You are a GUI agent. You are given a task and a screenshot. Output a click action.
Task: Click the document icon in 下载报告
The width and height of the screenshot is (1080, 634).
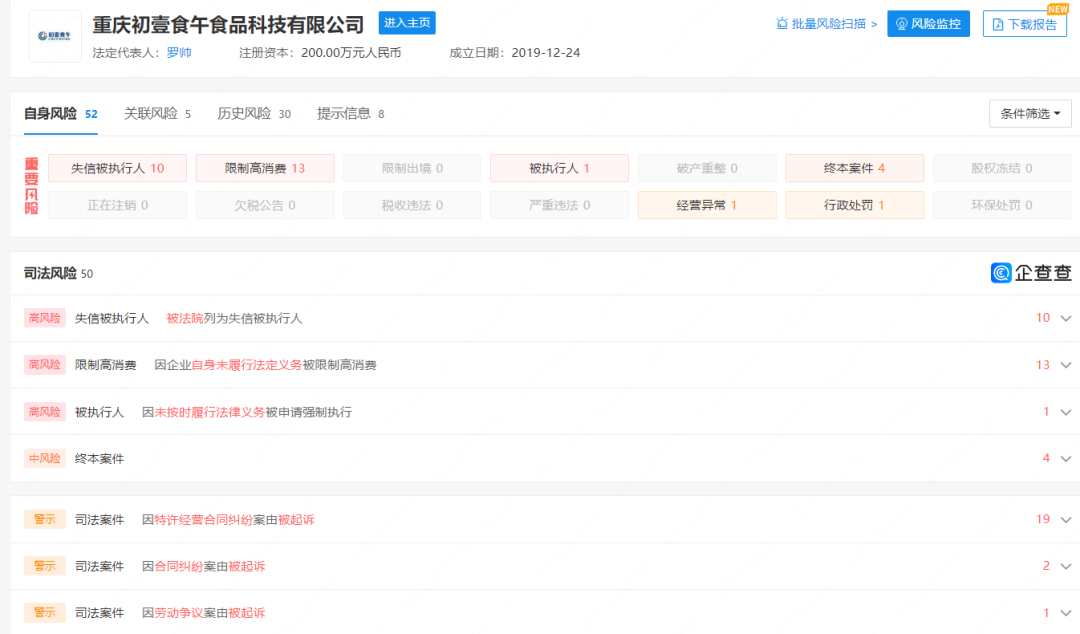(x=1000, y=23)
